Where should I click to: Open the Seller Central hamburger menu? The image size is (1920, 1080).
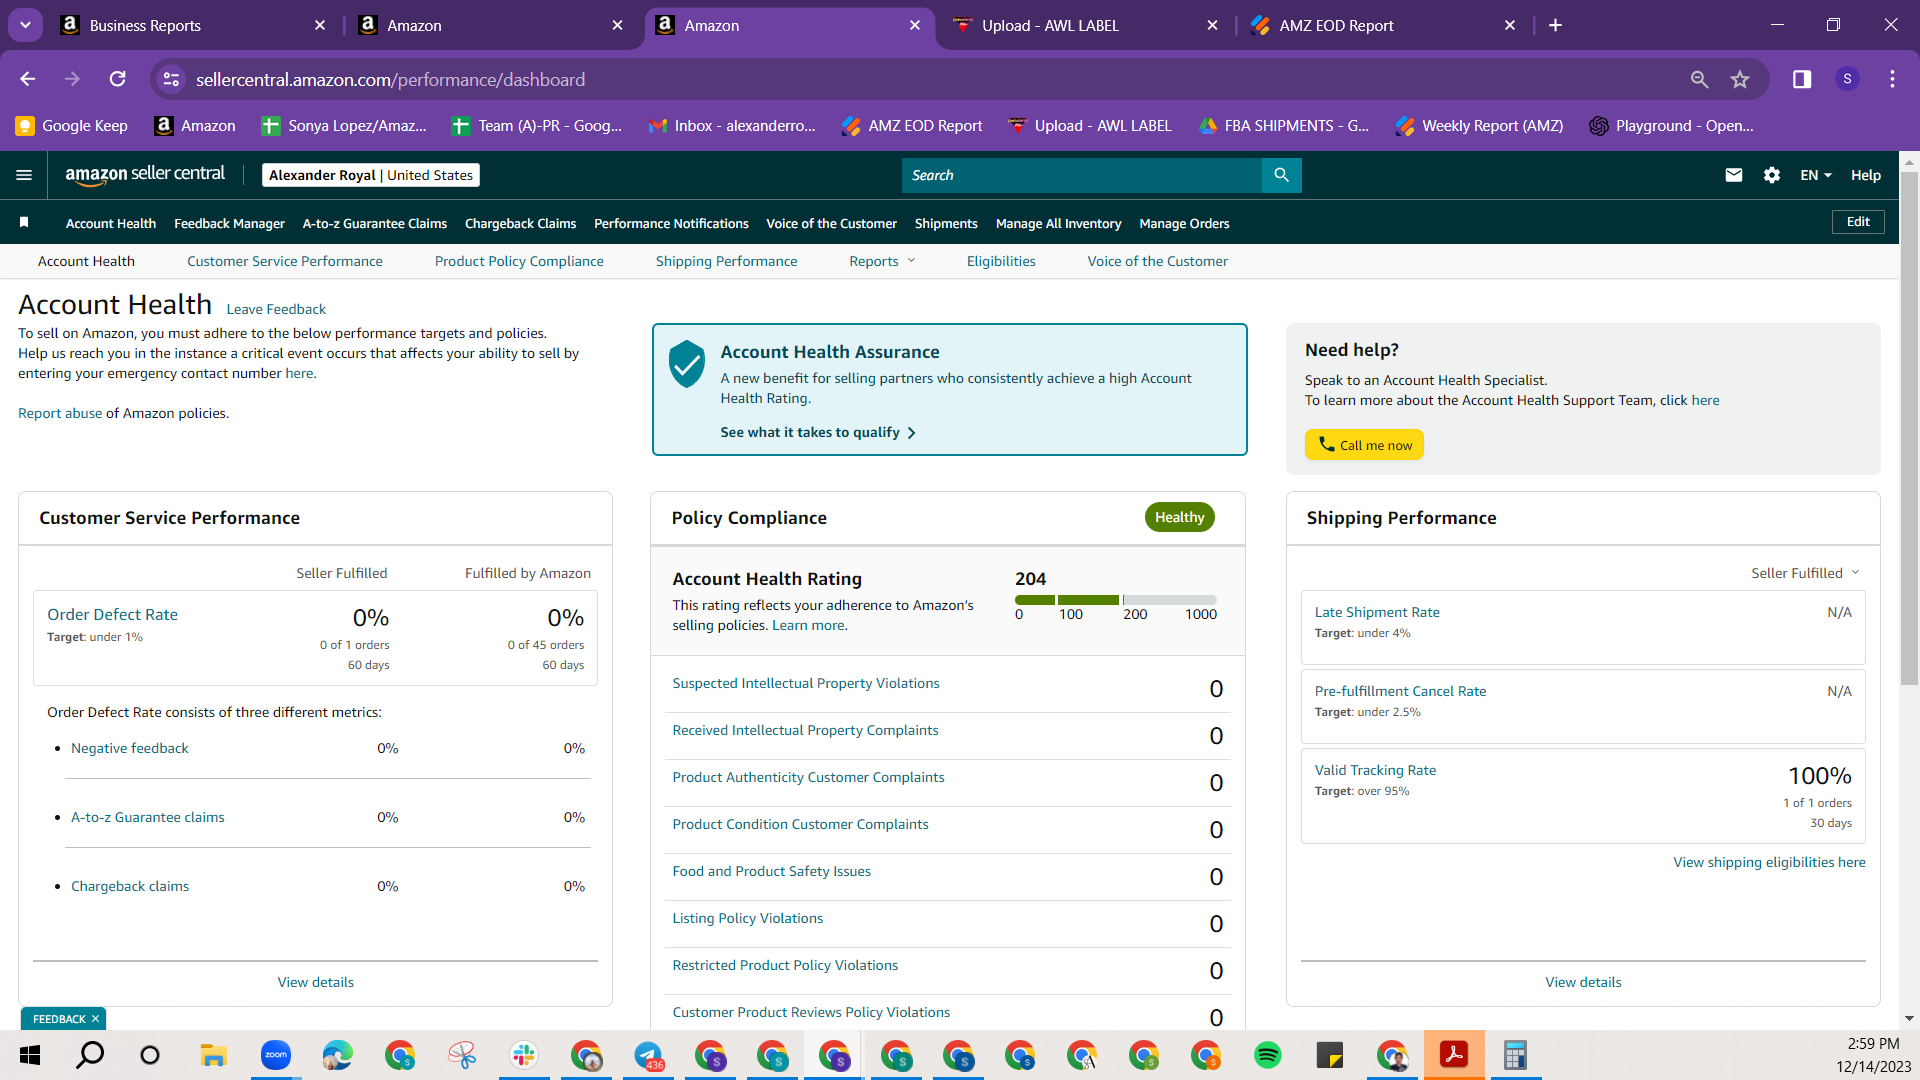tap(24, 175)
